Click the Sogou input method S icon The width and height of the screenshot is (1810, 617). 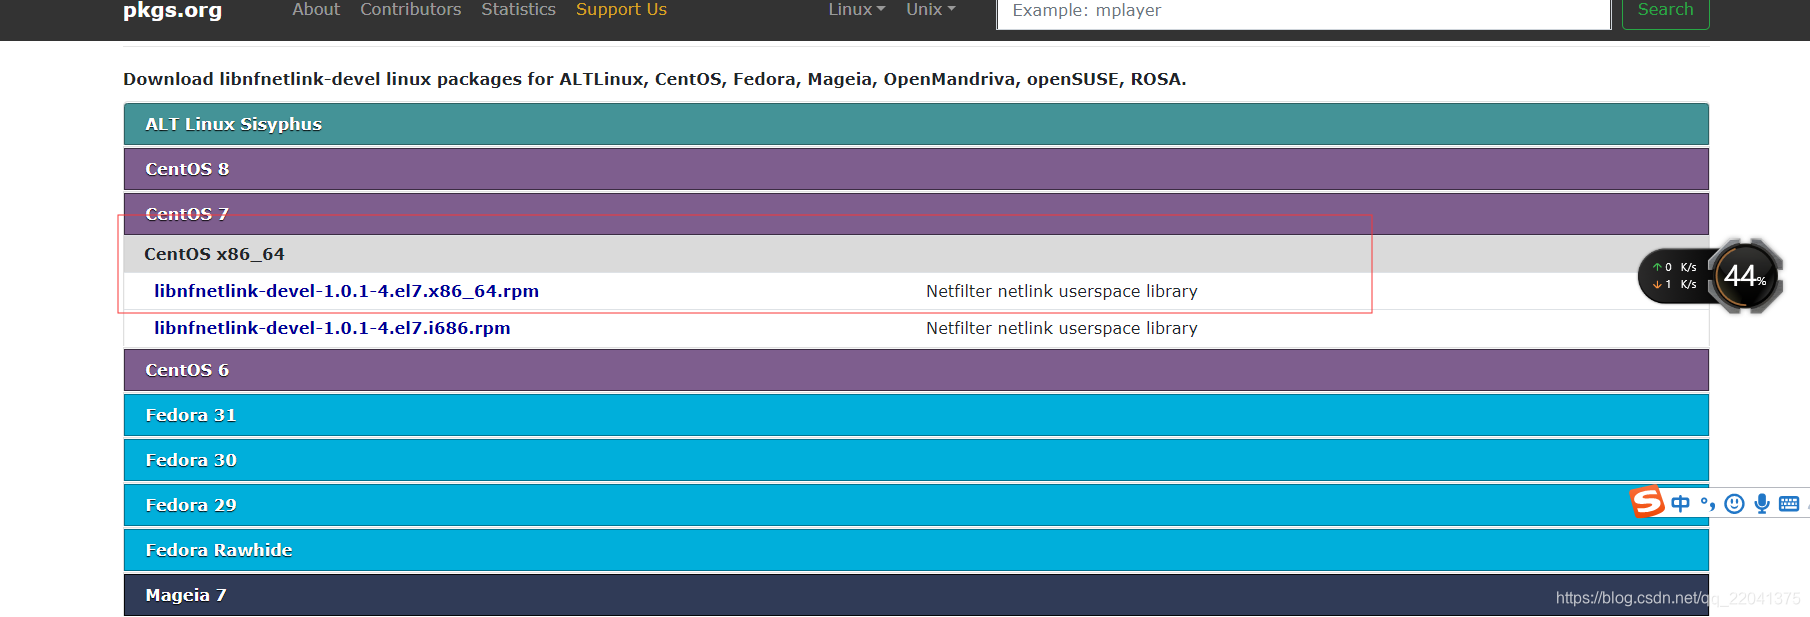pos(1647,502)
